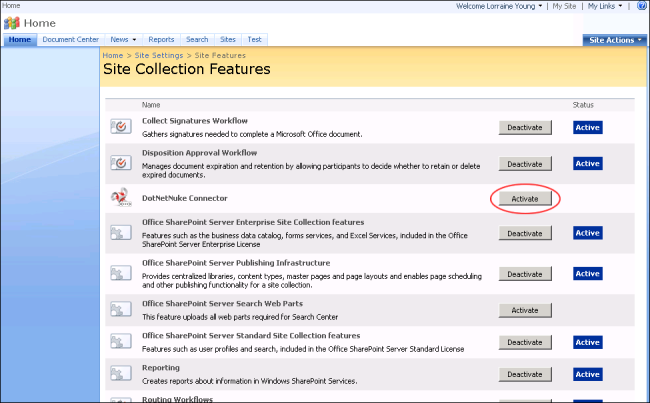The image size is (650, 403).
Task: Click the DotNetNuke Connector feature name
Action: (x=184, y=198)
